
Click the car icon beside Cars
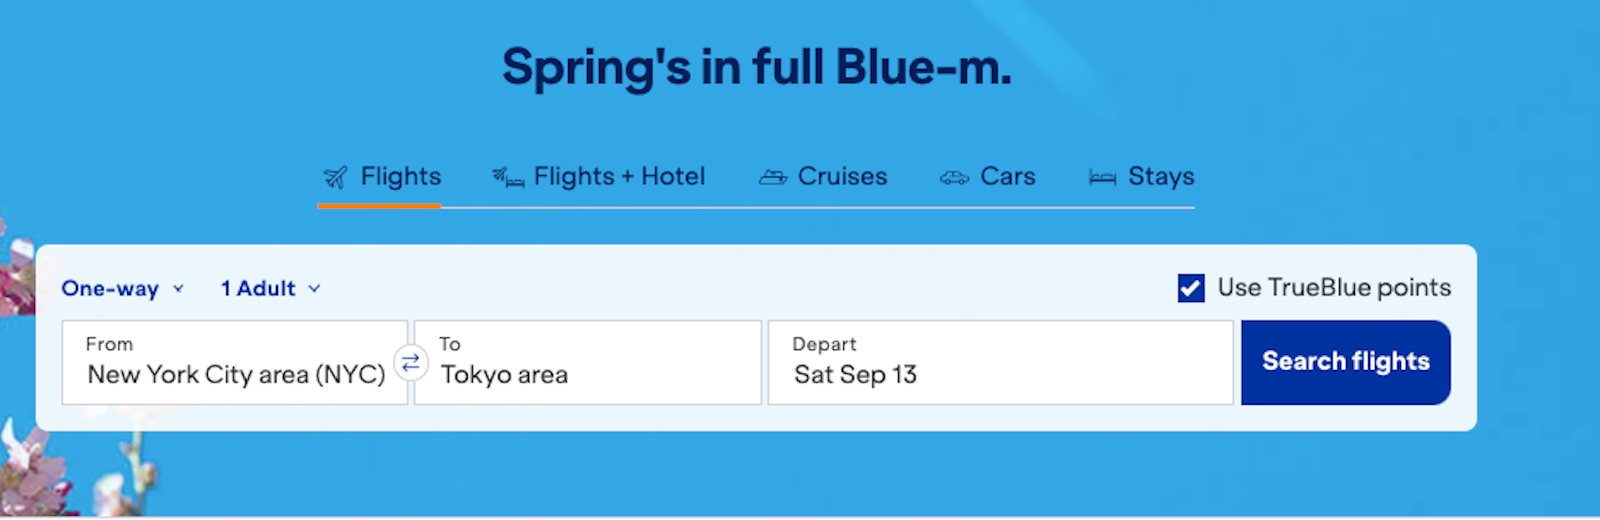click(x=954, y=178)
